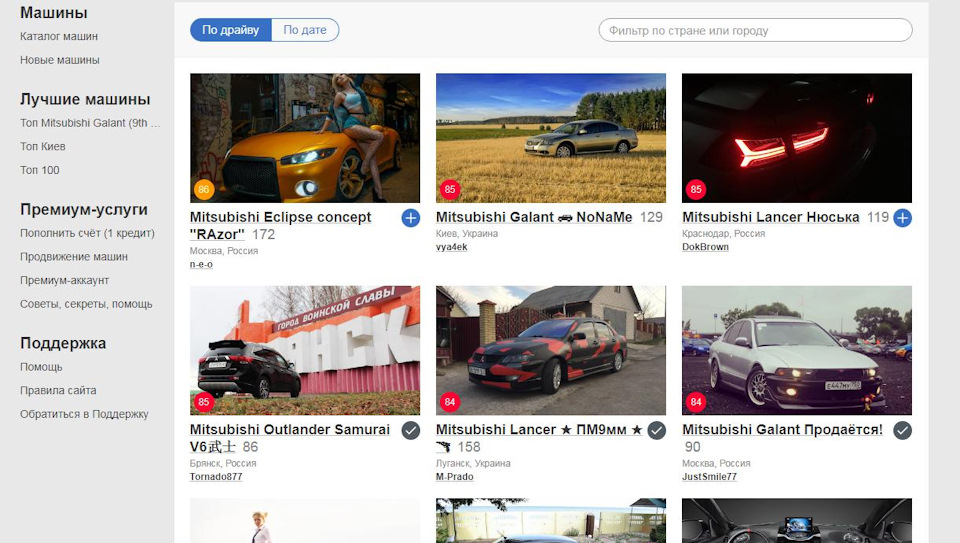Open Топ Mitsubishi Galant (9th ...) list

tap(90, 123)
